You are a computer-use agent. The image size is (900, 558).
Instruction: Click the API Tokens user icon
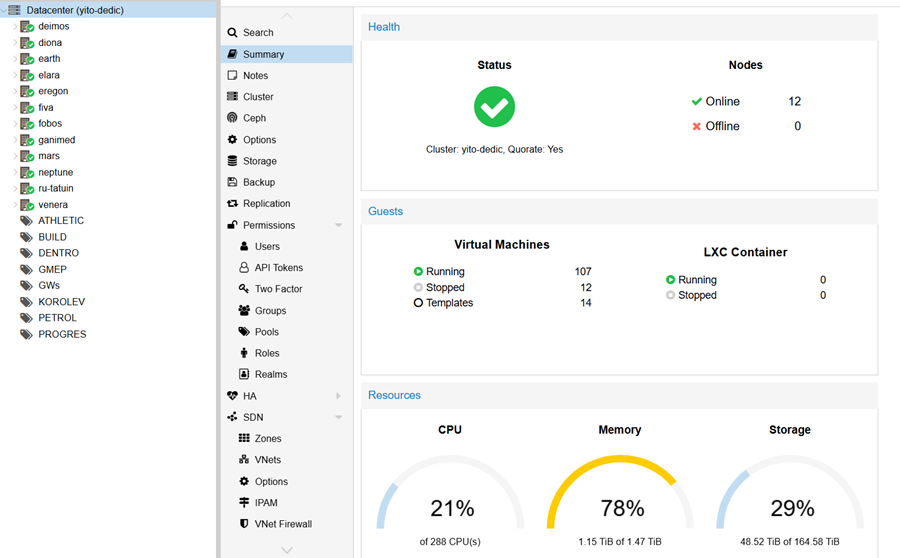tap(244, 268)
